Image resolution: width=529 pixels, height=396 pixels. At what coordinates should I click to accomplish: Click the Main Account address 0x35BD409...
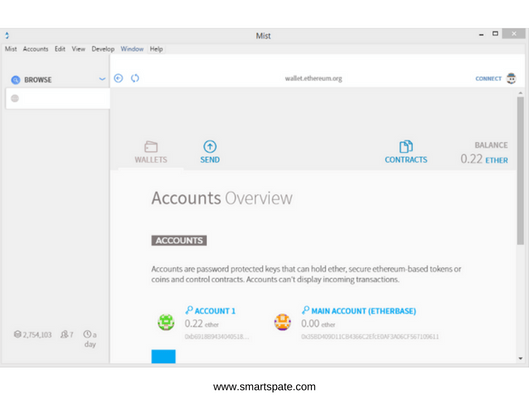tap(370, 336)
